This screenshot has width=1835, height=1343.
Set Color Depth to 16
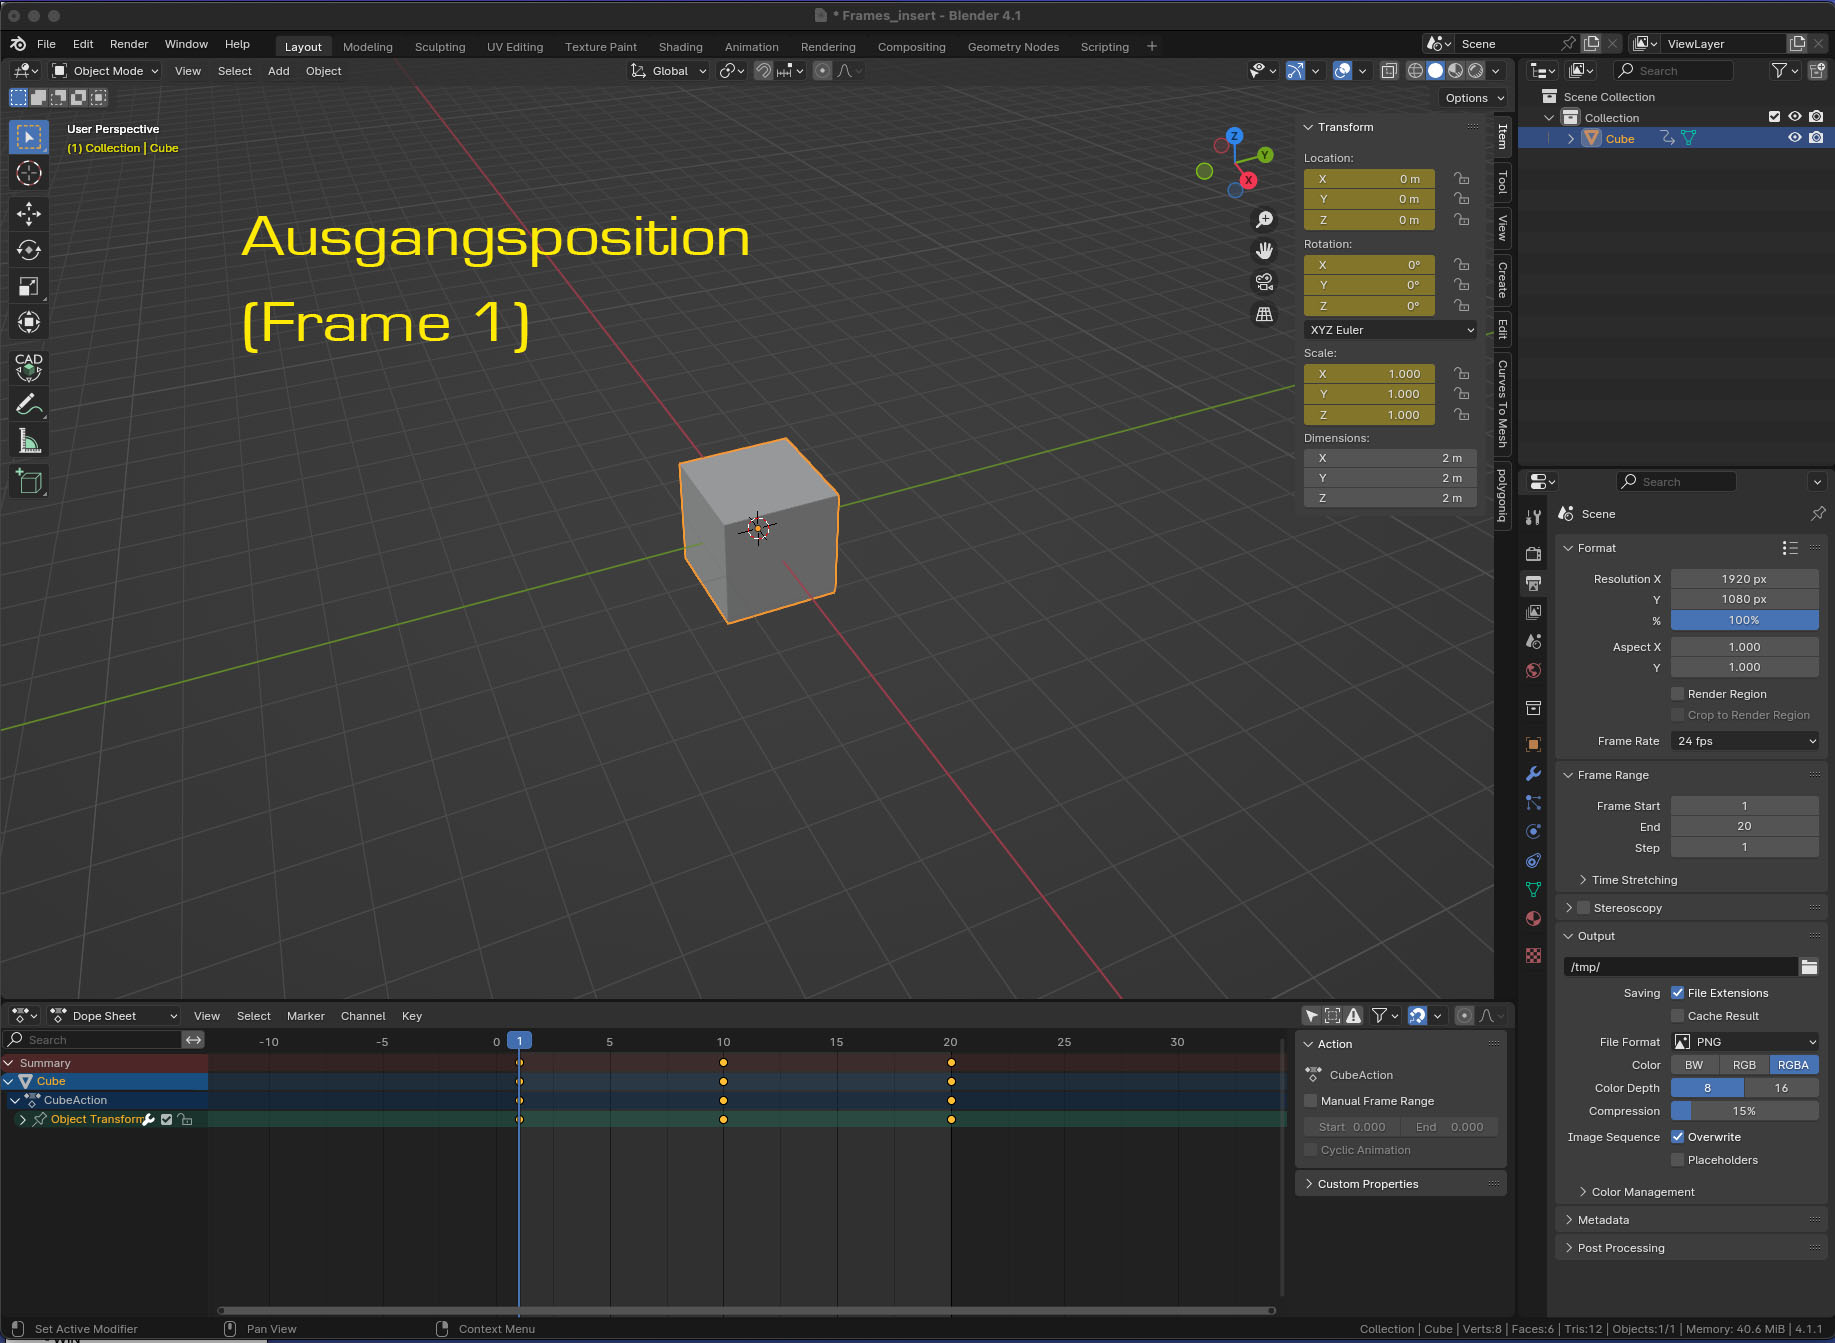(1781, 1088)
